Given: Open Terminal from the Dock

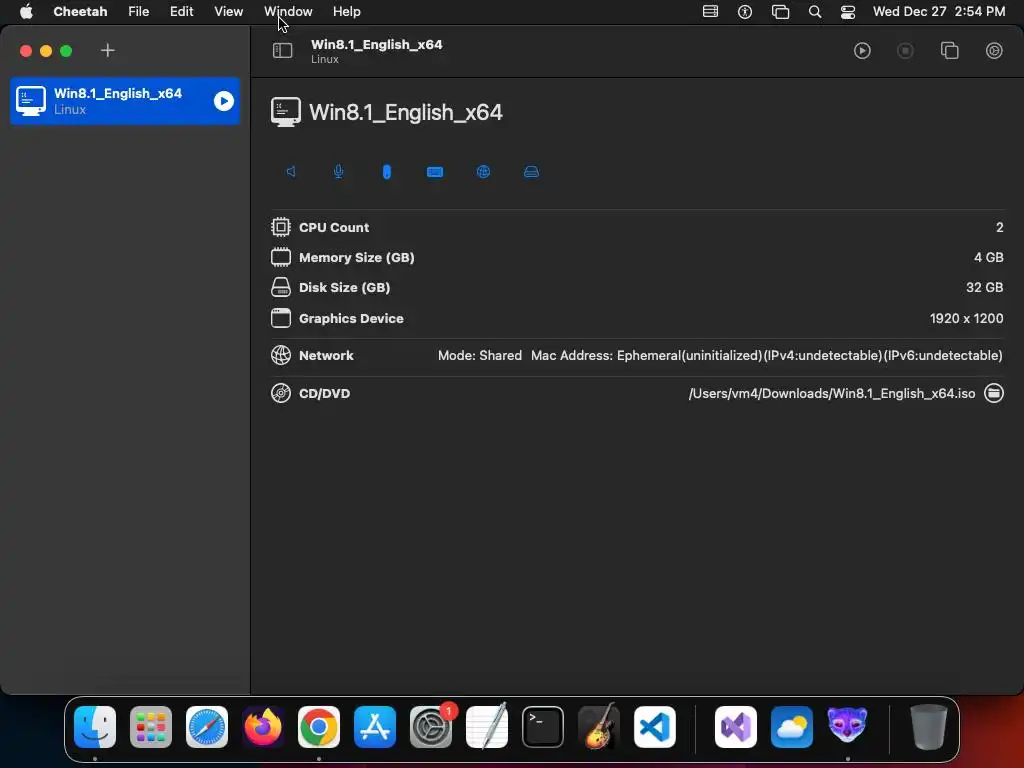Looking at the screenshot, I should pos(543,727).
